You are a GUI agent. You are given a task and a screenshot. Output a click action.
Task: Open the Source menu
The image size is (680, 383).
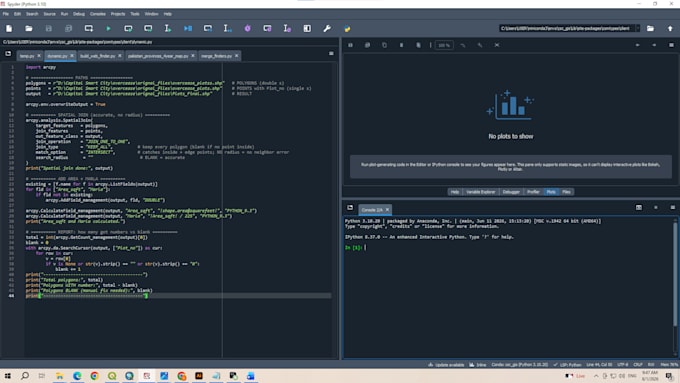pos(49,14)
